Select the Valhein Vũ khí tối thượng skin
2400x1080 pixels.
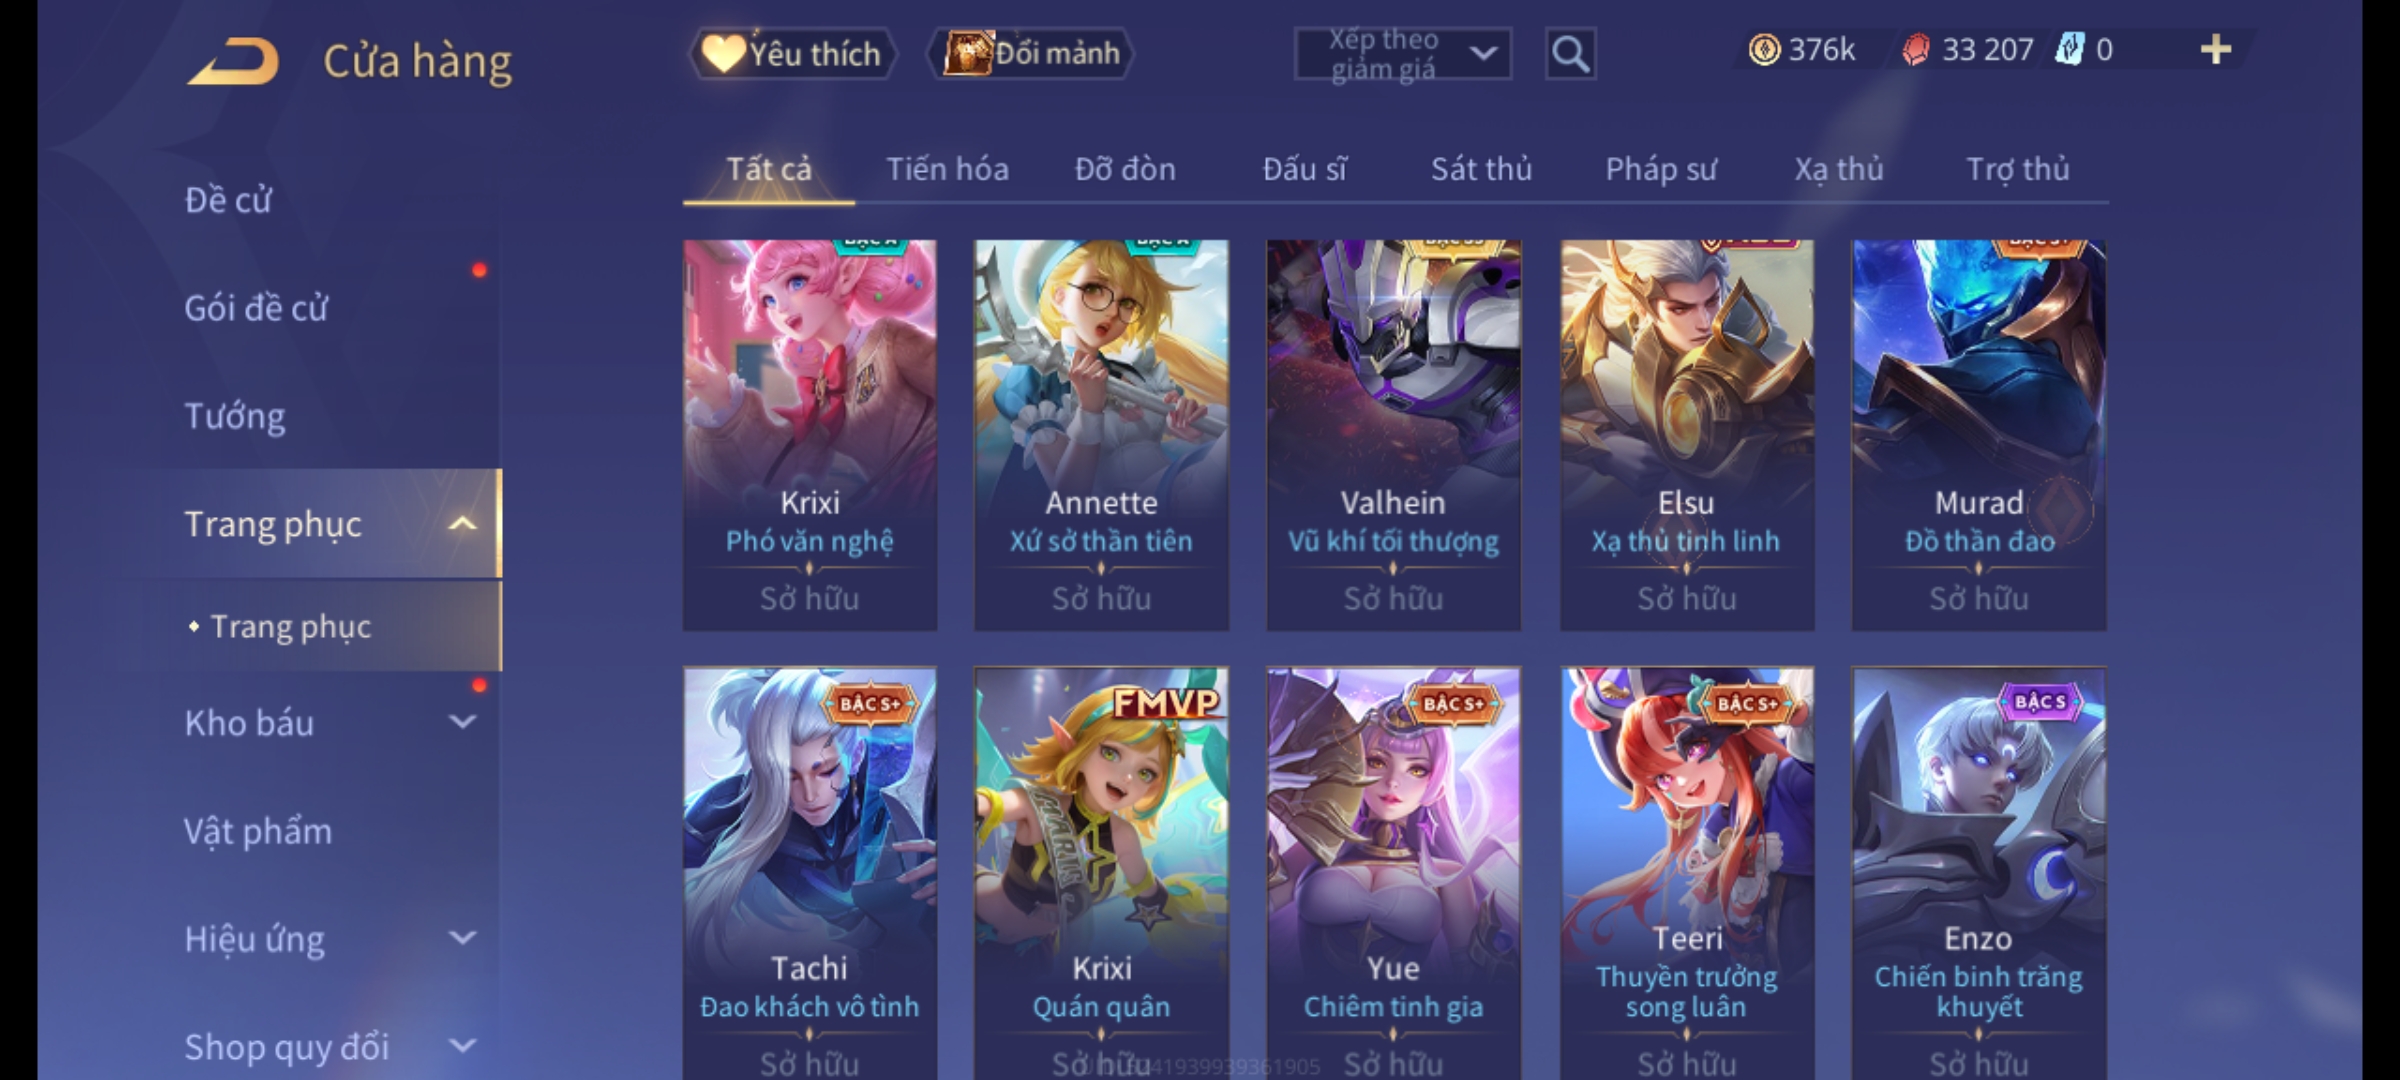coord(1393,435)
